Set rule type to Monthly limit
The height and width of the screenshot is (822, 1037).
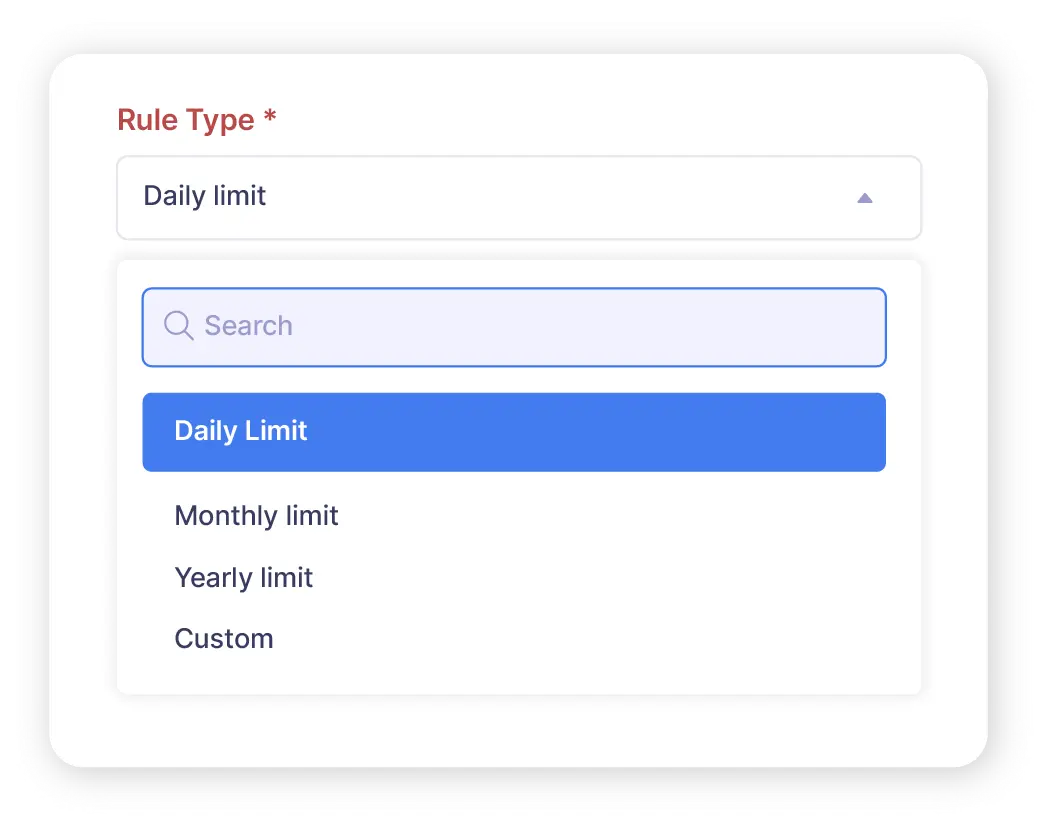pos(257,516)
